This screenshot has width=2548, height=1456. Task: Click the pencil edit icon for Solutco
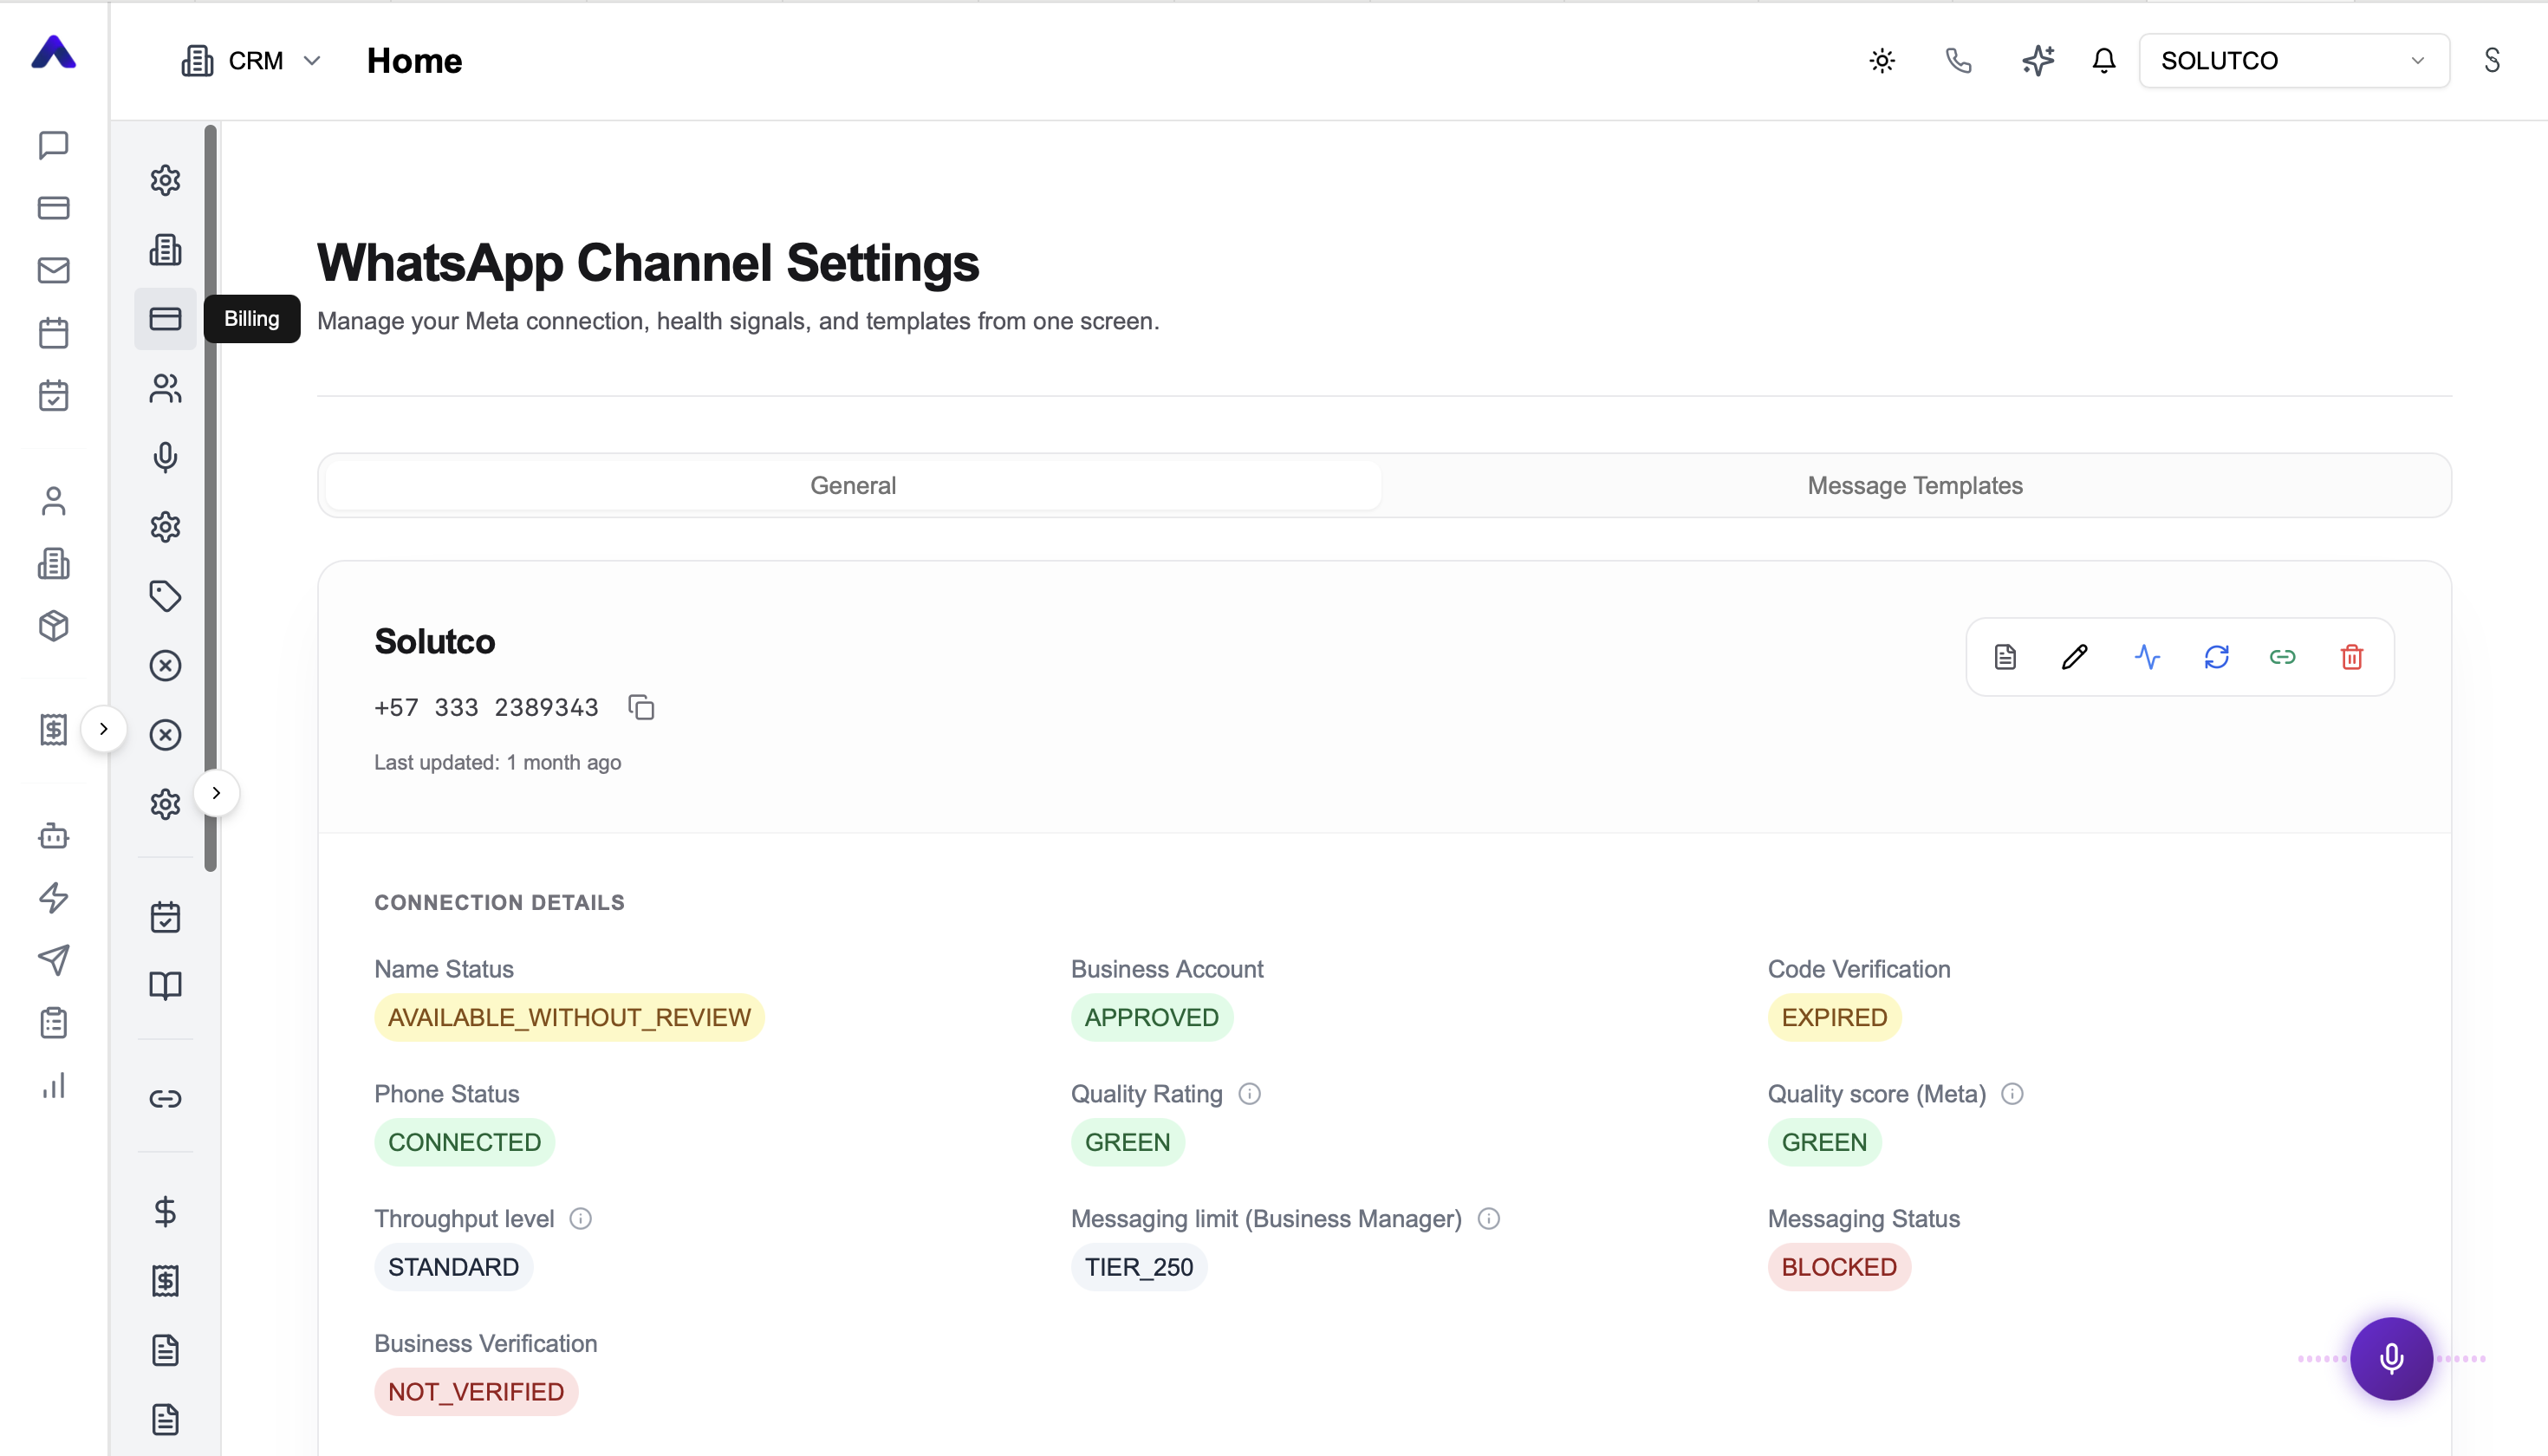2074,657
